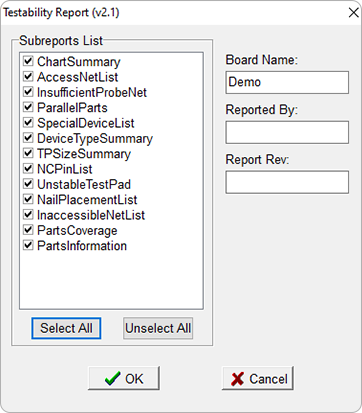Uncheck InaccessibleNetList in the list
362x413 pixels.
28,214
